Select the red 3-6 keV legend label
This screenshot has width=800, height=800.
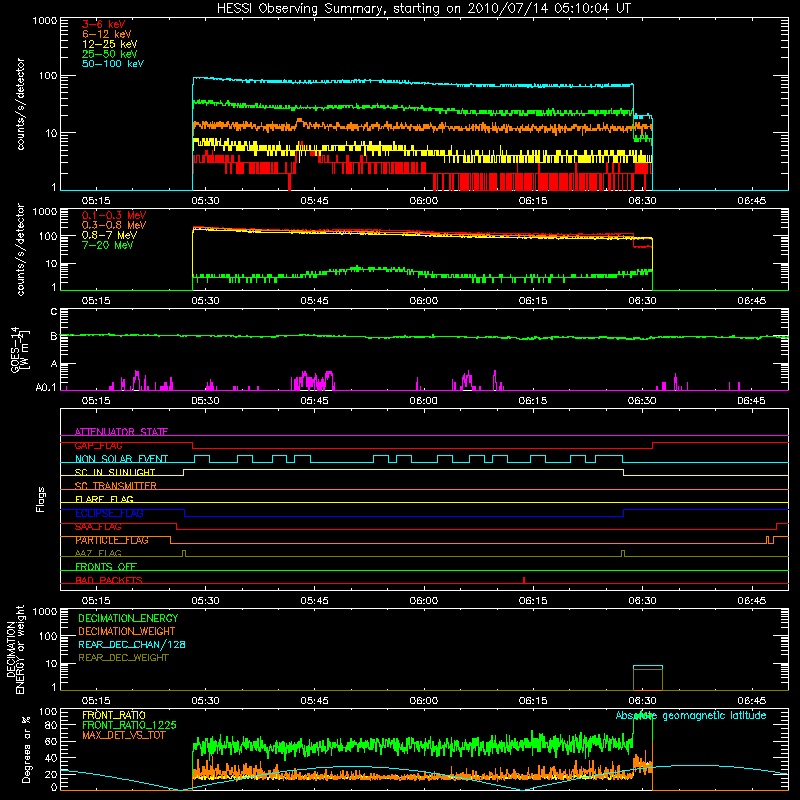pyautogui.click(x=104, y=24)
